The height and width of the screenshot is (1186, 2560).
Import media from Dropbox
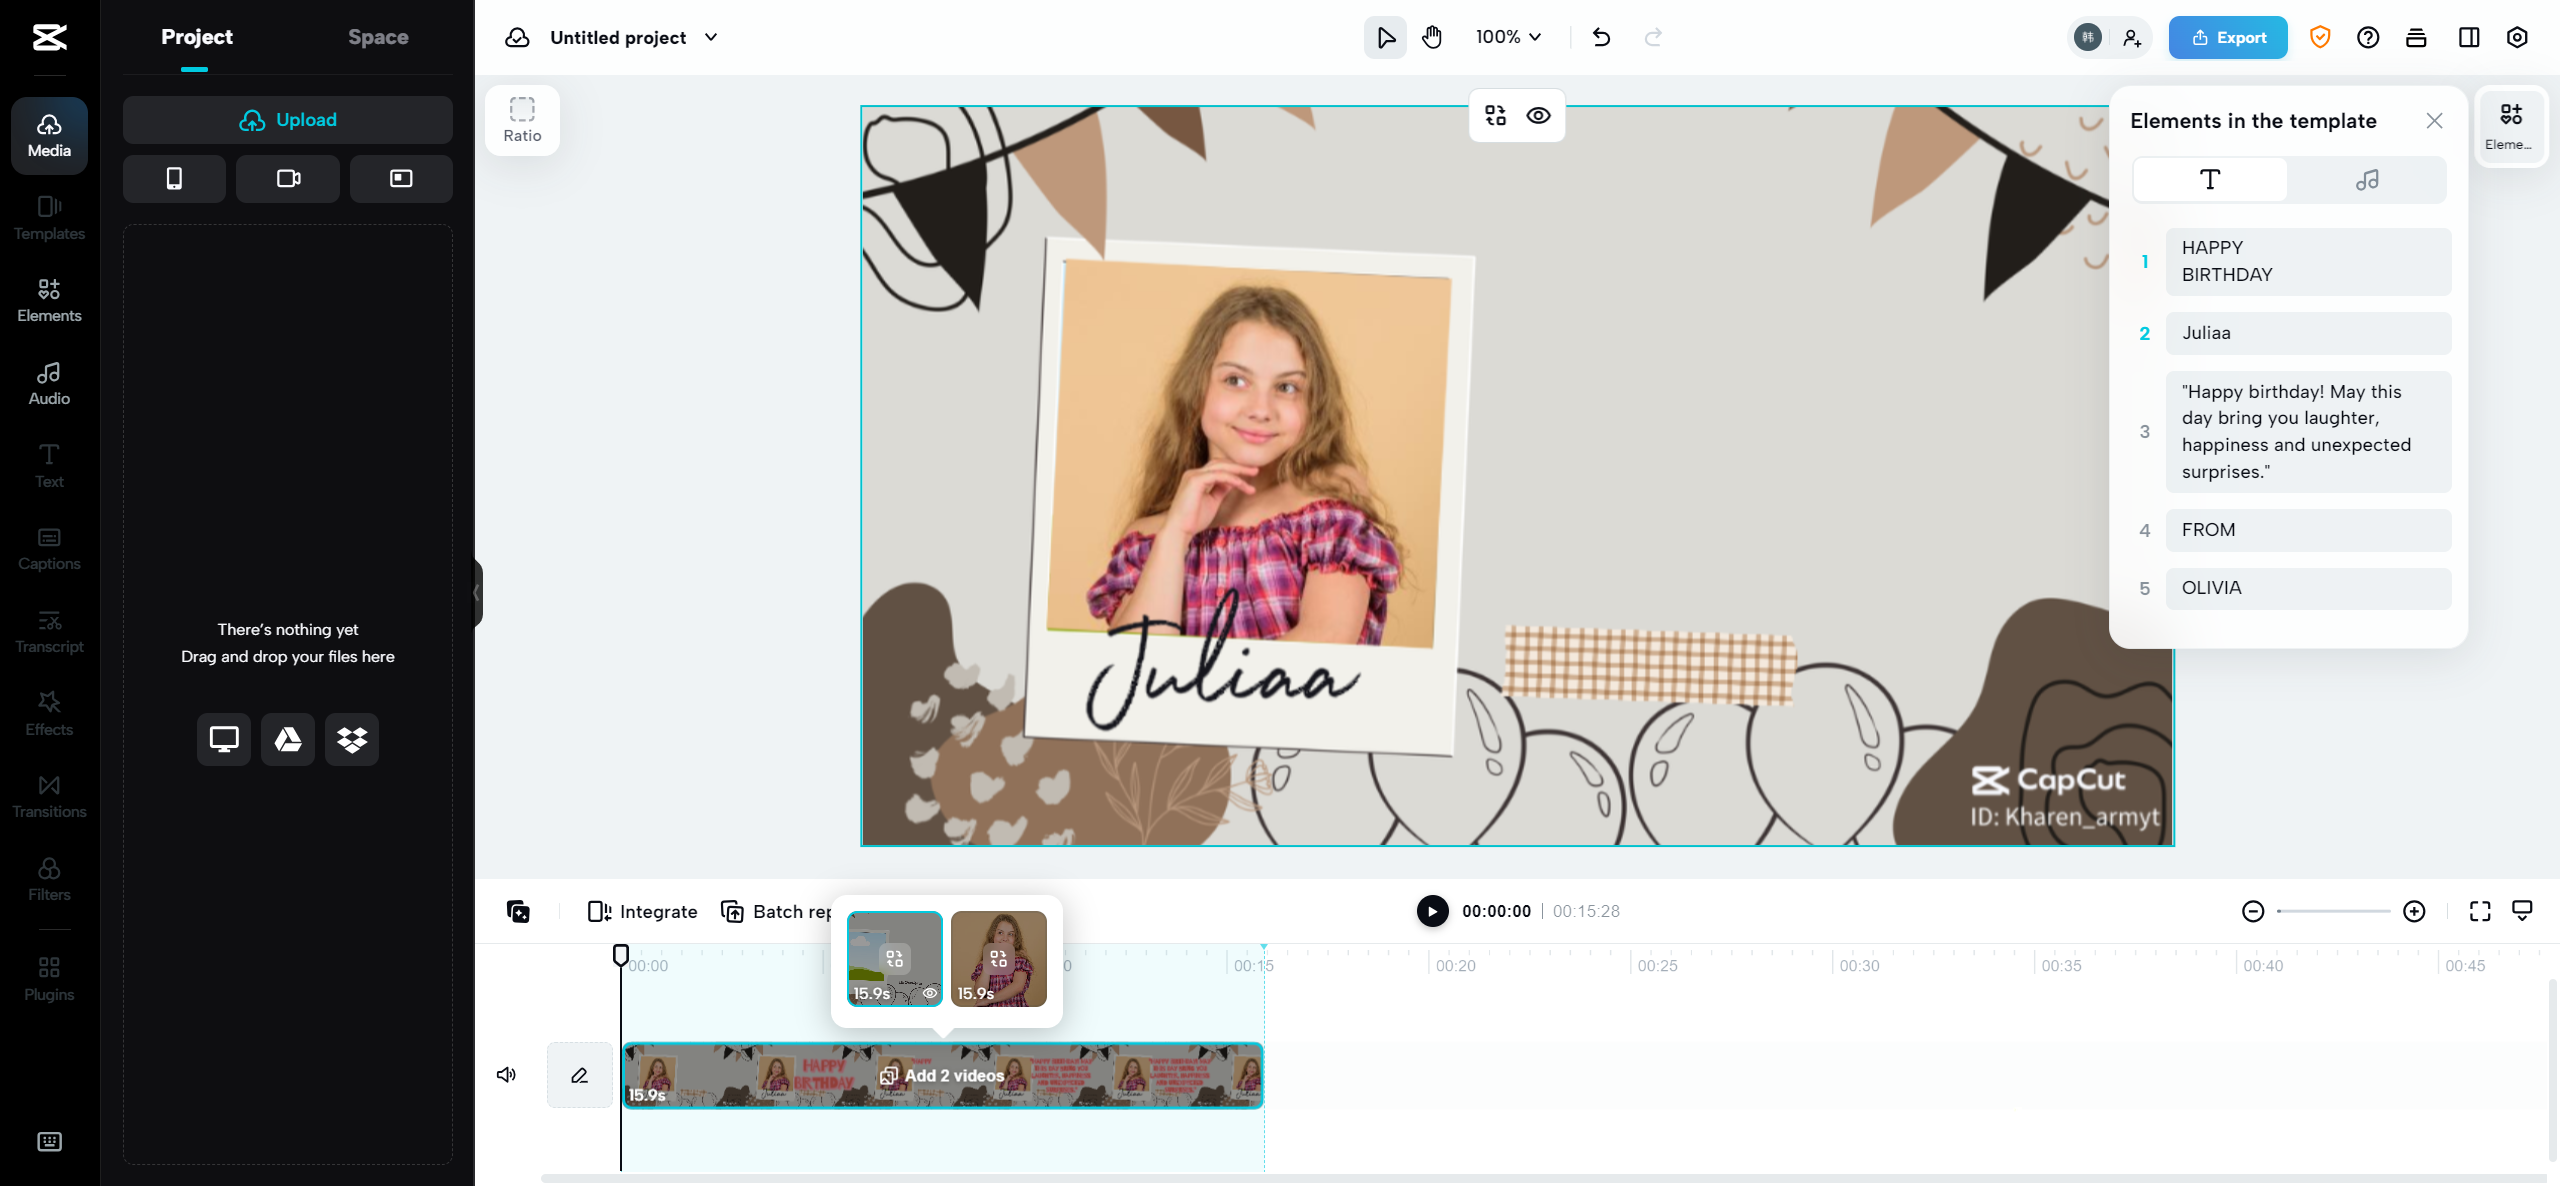coord(351,739)
